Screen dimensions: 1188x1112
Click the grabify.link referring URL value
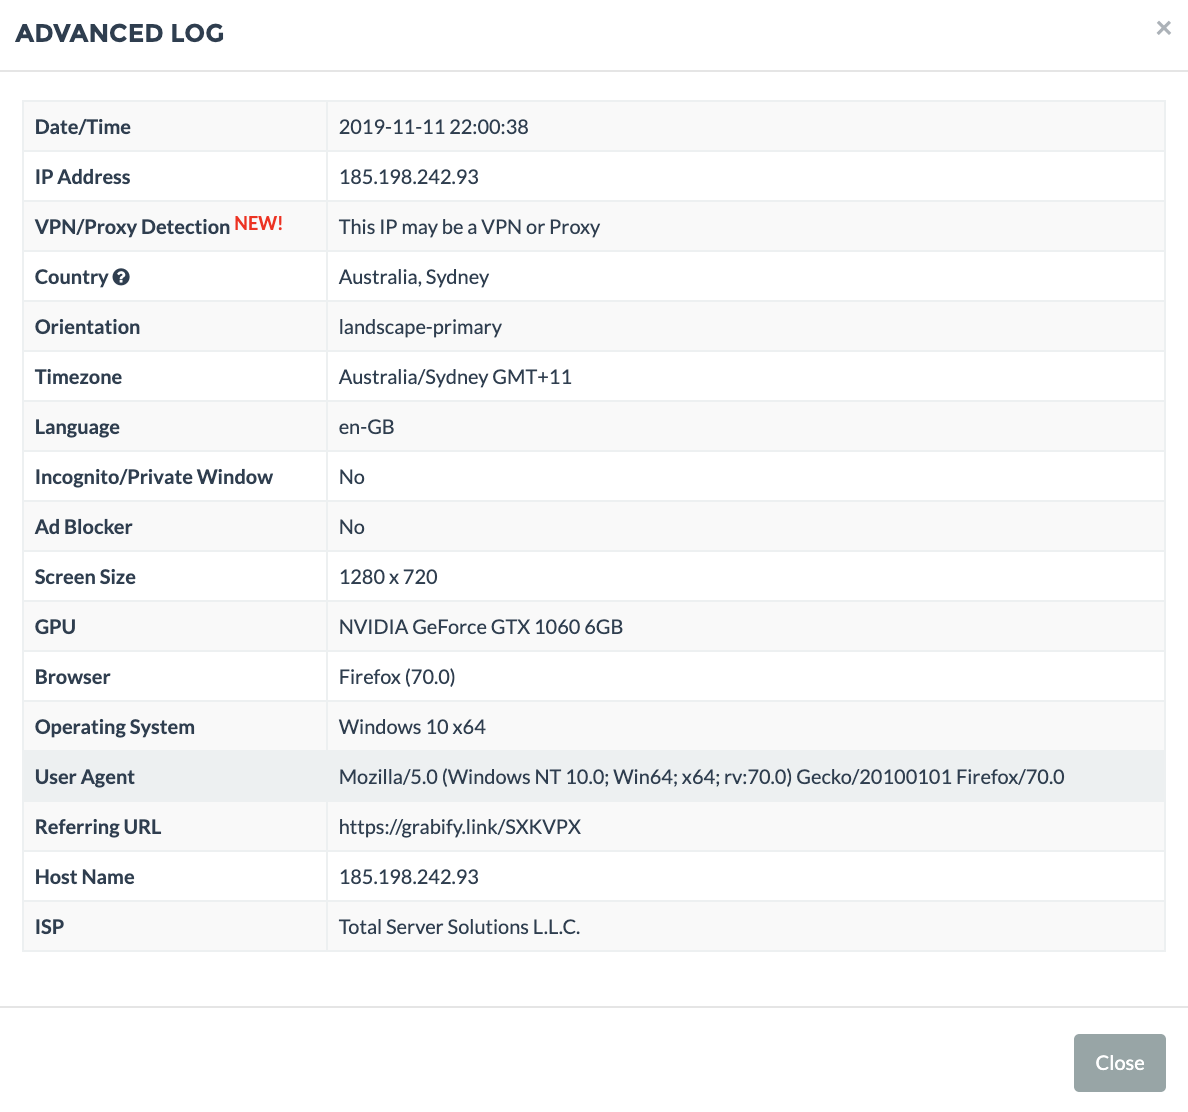click(459, 827)
